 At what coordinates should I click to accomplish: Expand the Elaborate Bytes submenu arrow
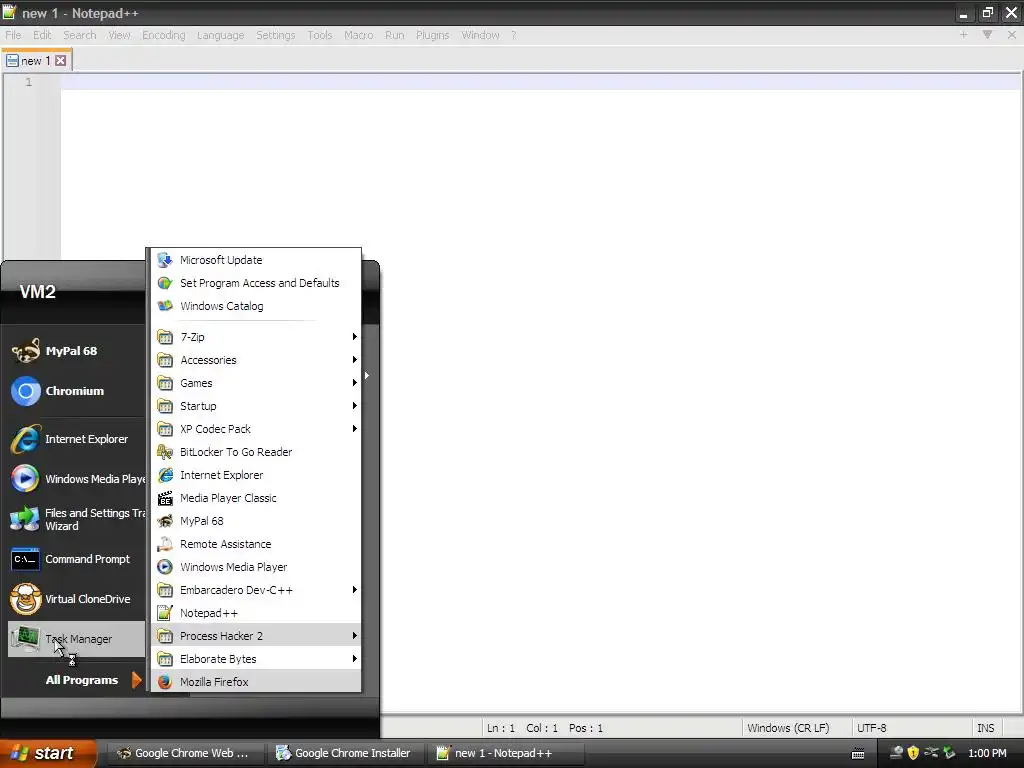click(x=355, y=659)
